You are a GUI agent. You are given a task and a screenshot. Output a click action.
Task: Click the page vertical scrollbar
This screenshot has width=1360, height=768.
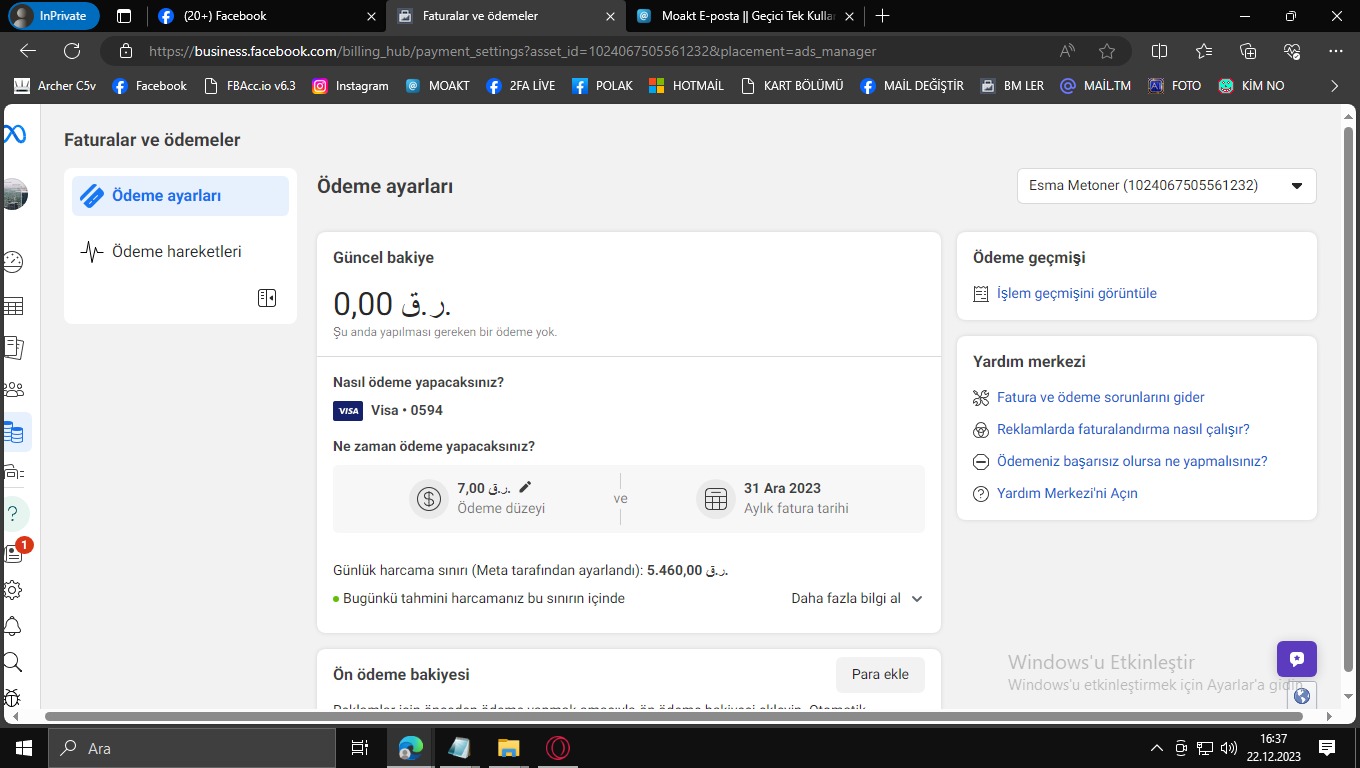(x=1348, y=400)
